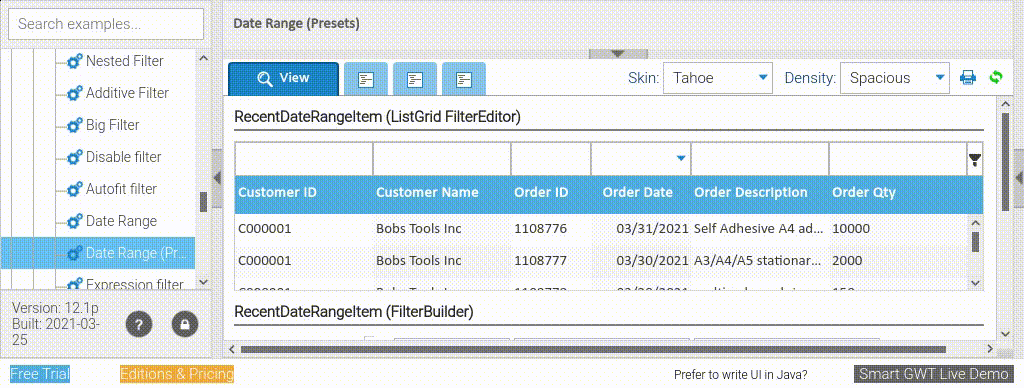1024x388 pixels.
Task: Click the filter funnel icon in grid
Action: tap(975, 159)
